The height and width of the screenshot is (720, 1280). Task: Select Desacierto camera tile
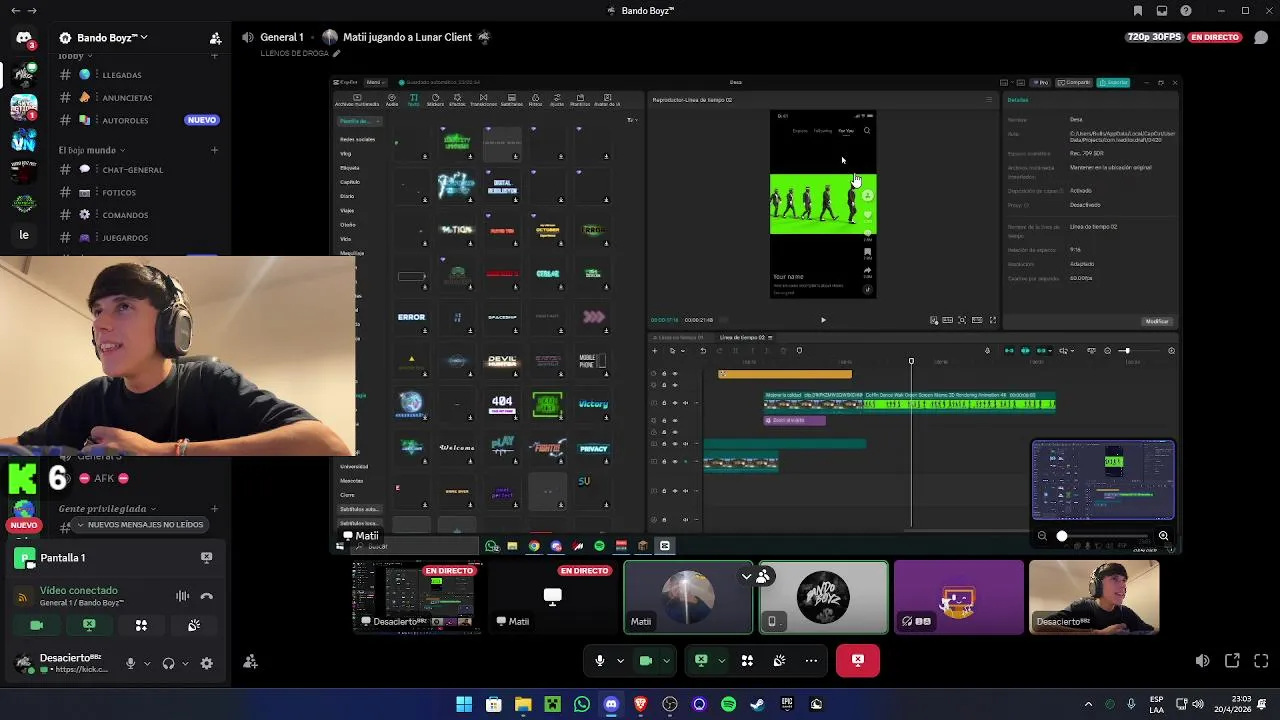1094,597
